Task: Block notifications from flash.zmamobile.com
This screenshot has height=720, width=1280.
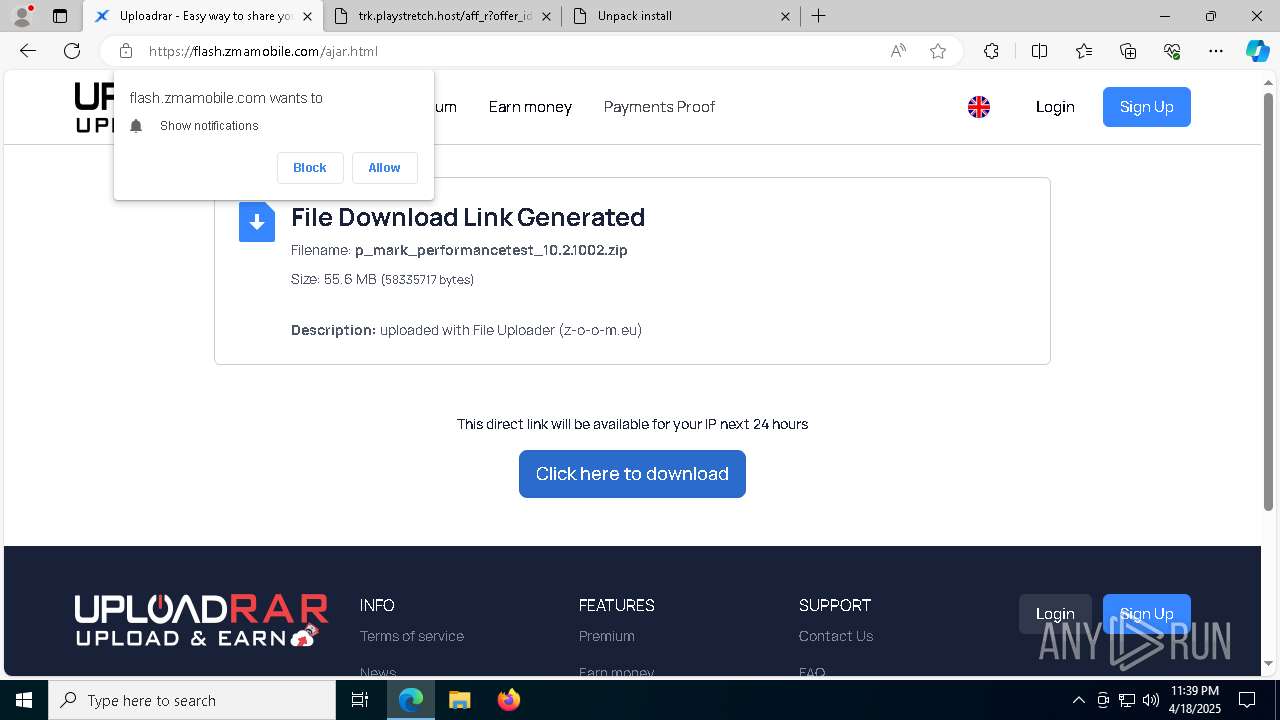Action: [310, 168]
